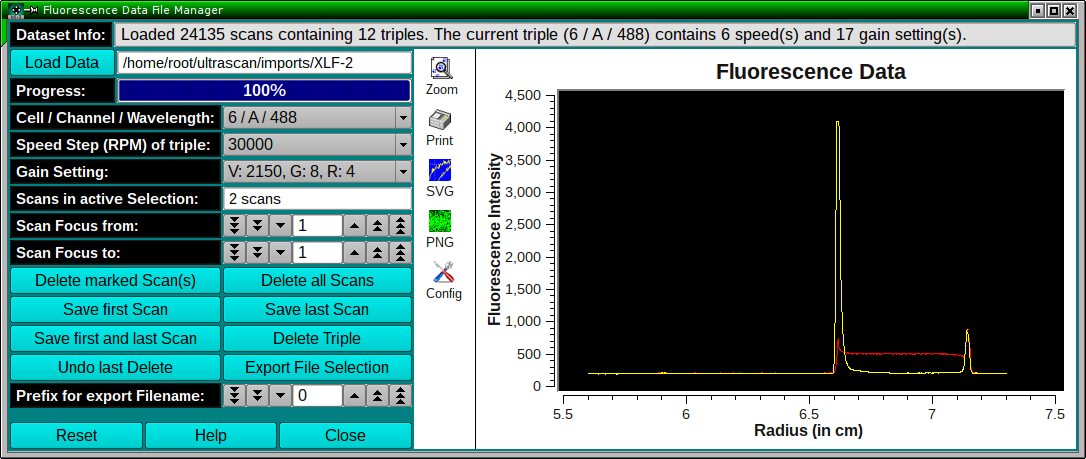The height and width of the screenshot is (459, 1086).
Task: Click Save last Scan button
Action: coord(317,309)
